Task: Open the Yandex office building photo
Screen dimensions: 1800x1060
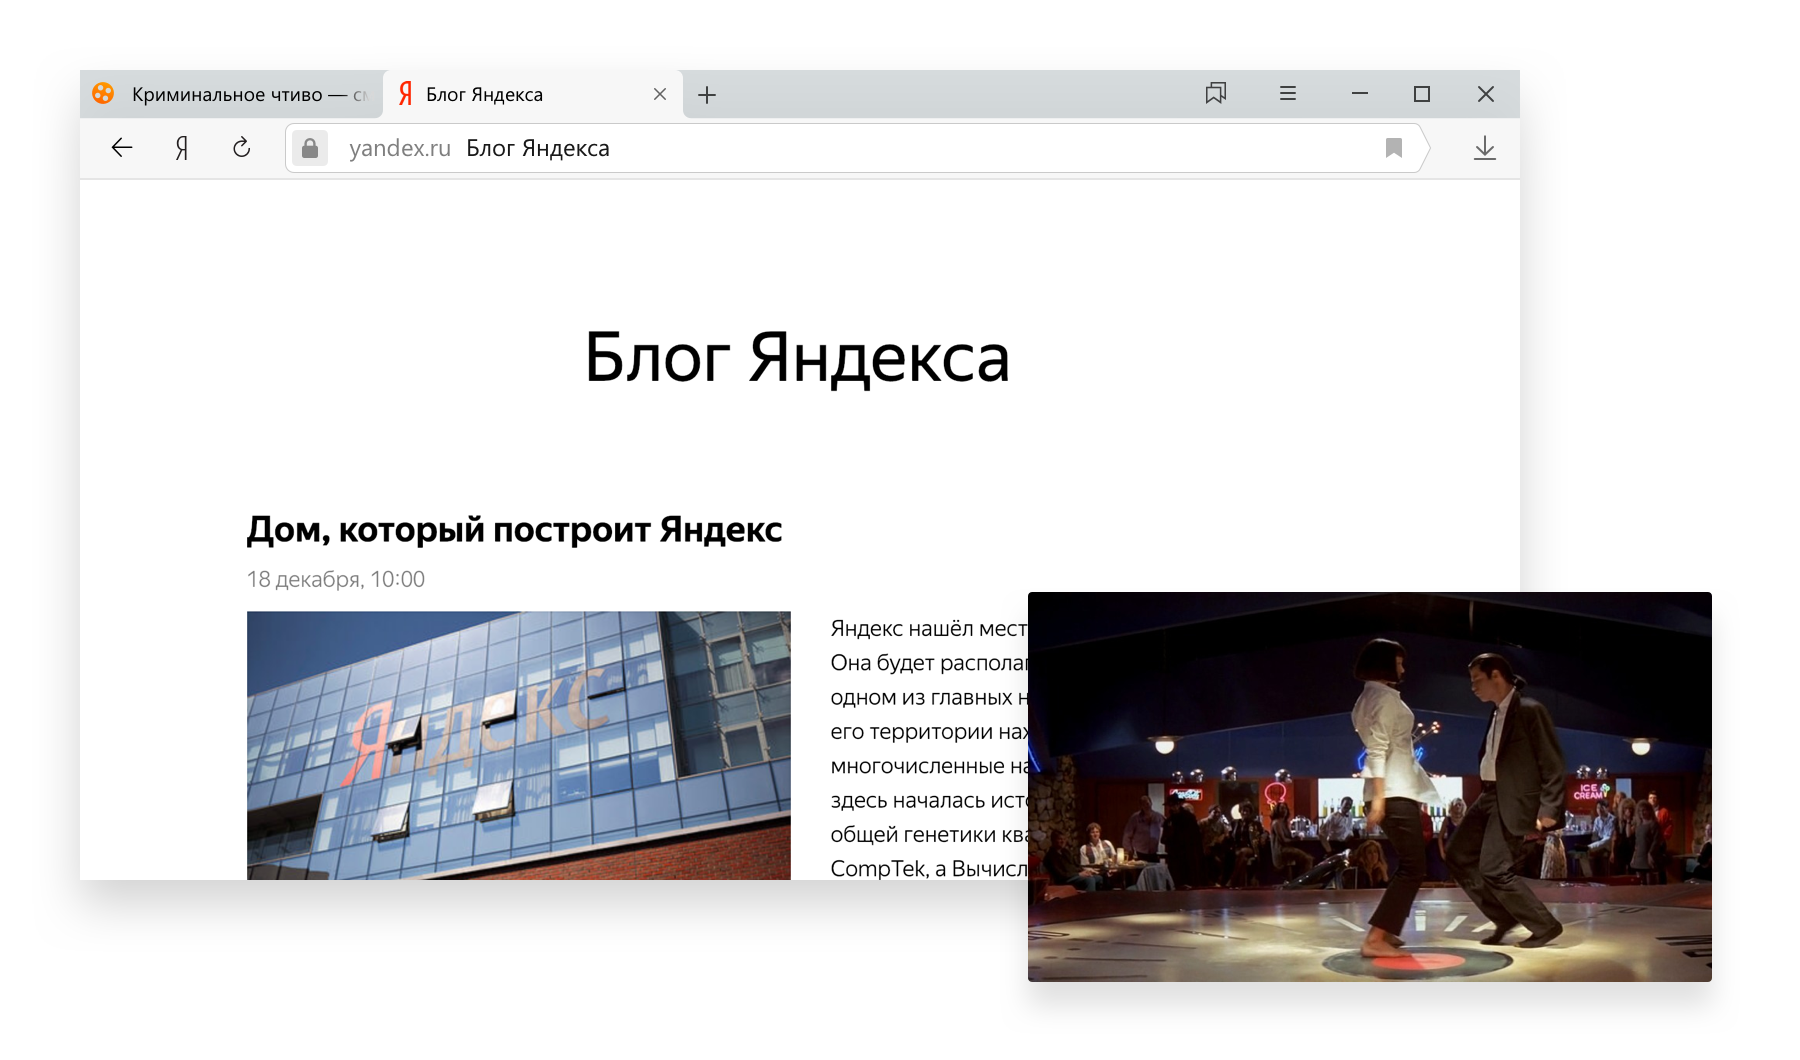Action: click(519, 746)
